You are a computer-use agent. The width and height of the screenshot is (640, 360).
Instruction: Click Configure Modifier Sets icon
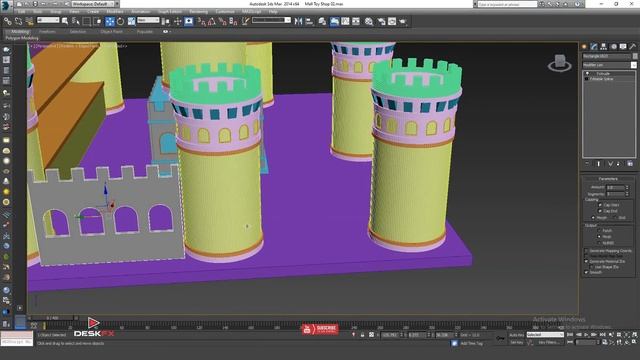[630, 164]
